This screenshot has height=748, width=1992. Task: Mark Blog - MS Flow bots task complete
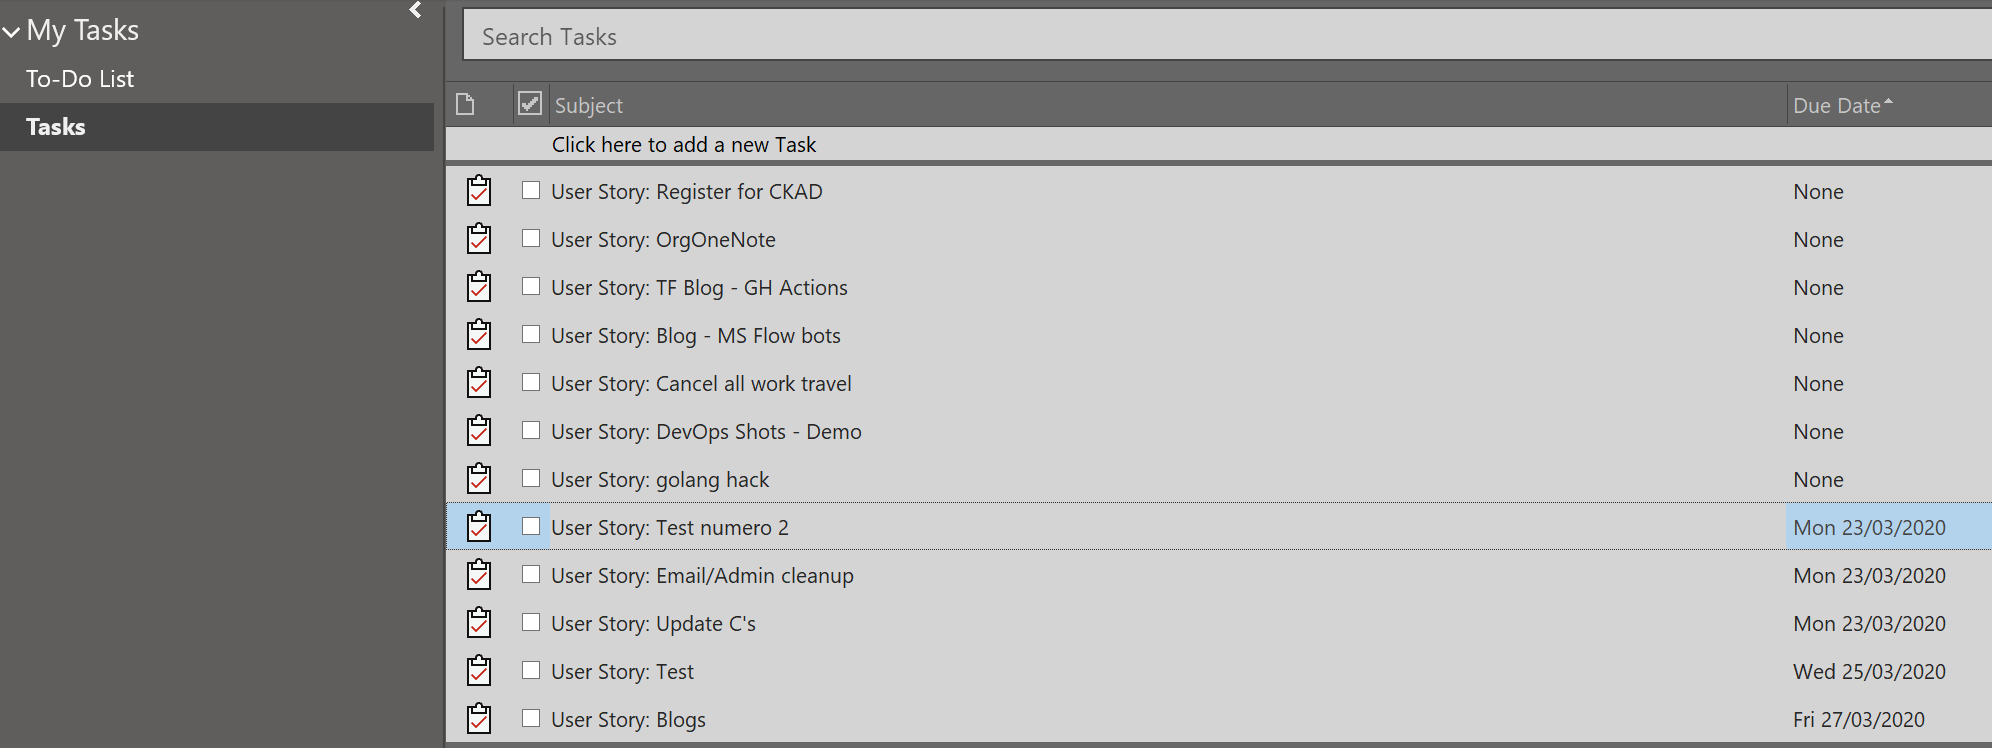tap(531, 334)
